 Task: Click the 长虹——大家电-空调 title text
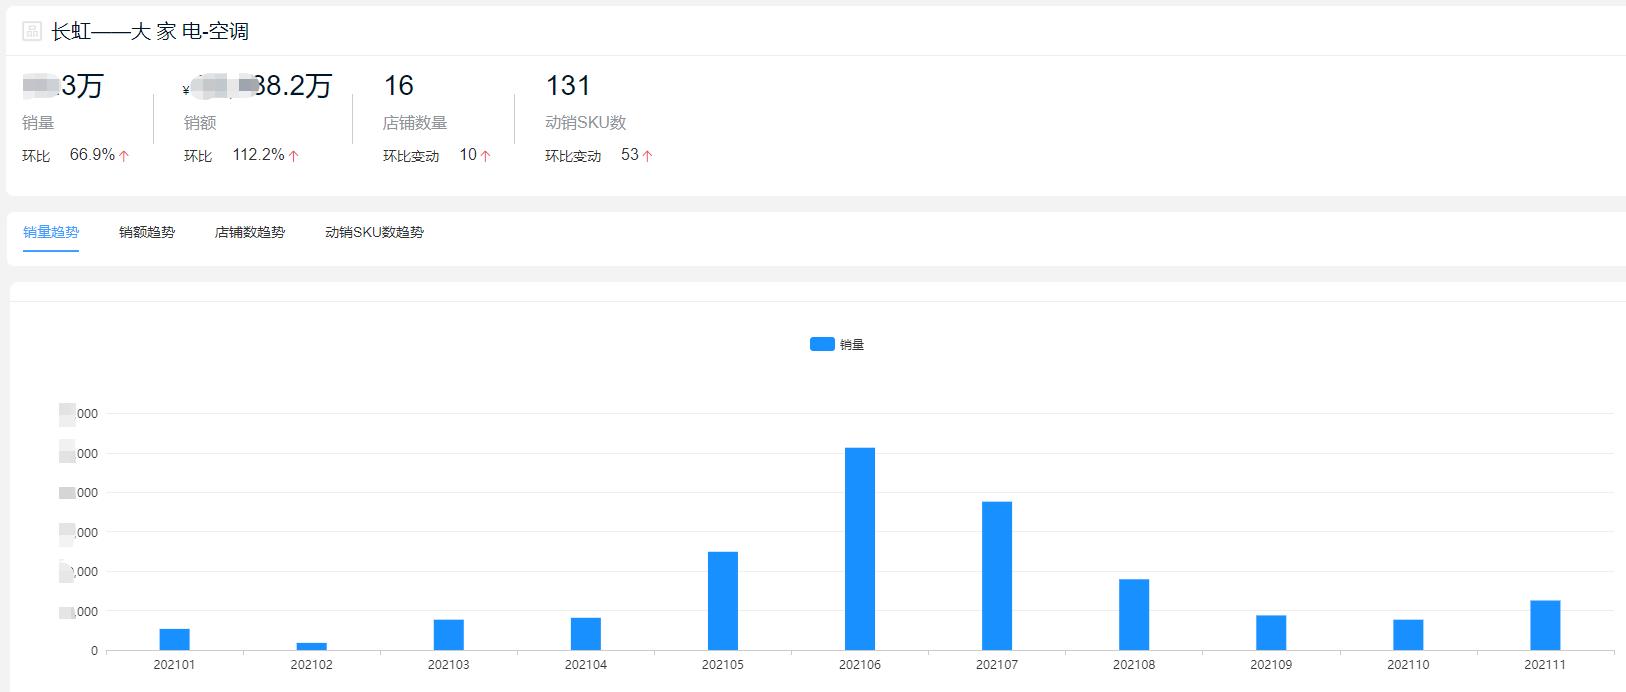click(x=150, y=32)
